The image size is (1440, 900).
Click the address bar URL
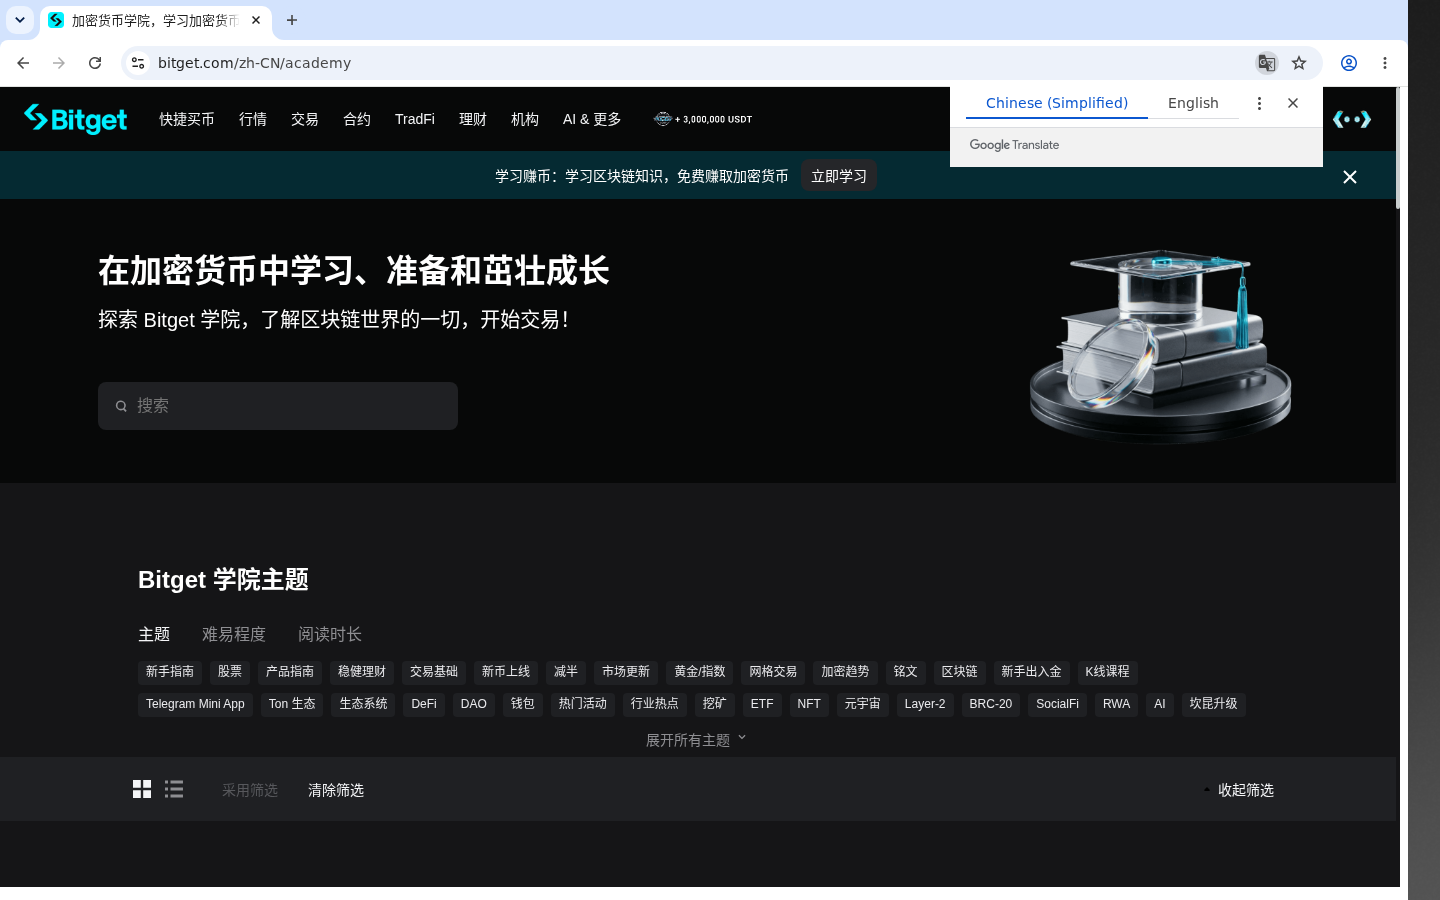point(254,63)
